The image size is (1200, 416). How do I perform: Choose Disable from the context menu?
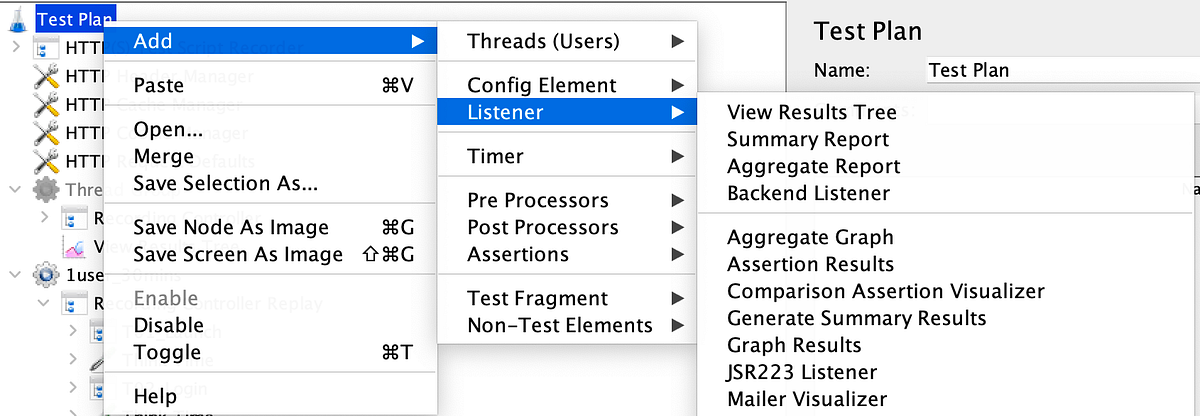pos(168,325)
